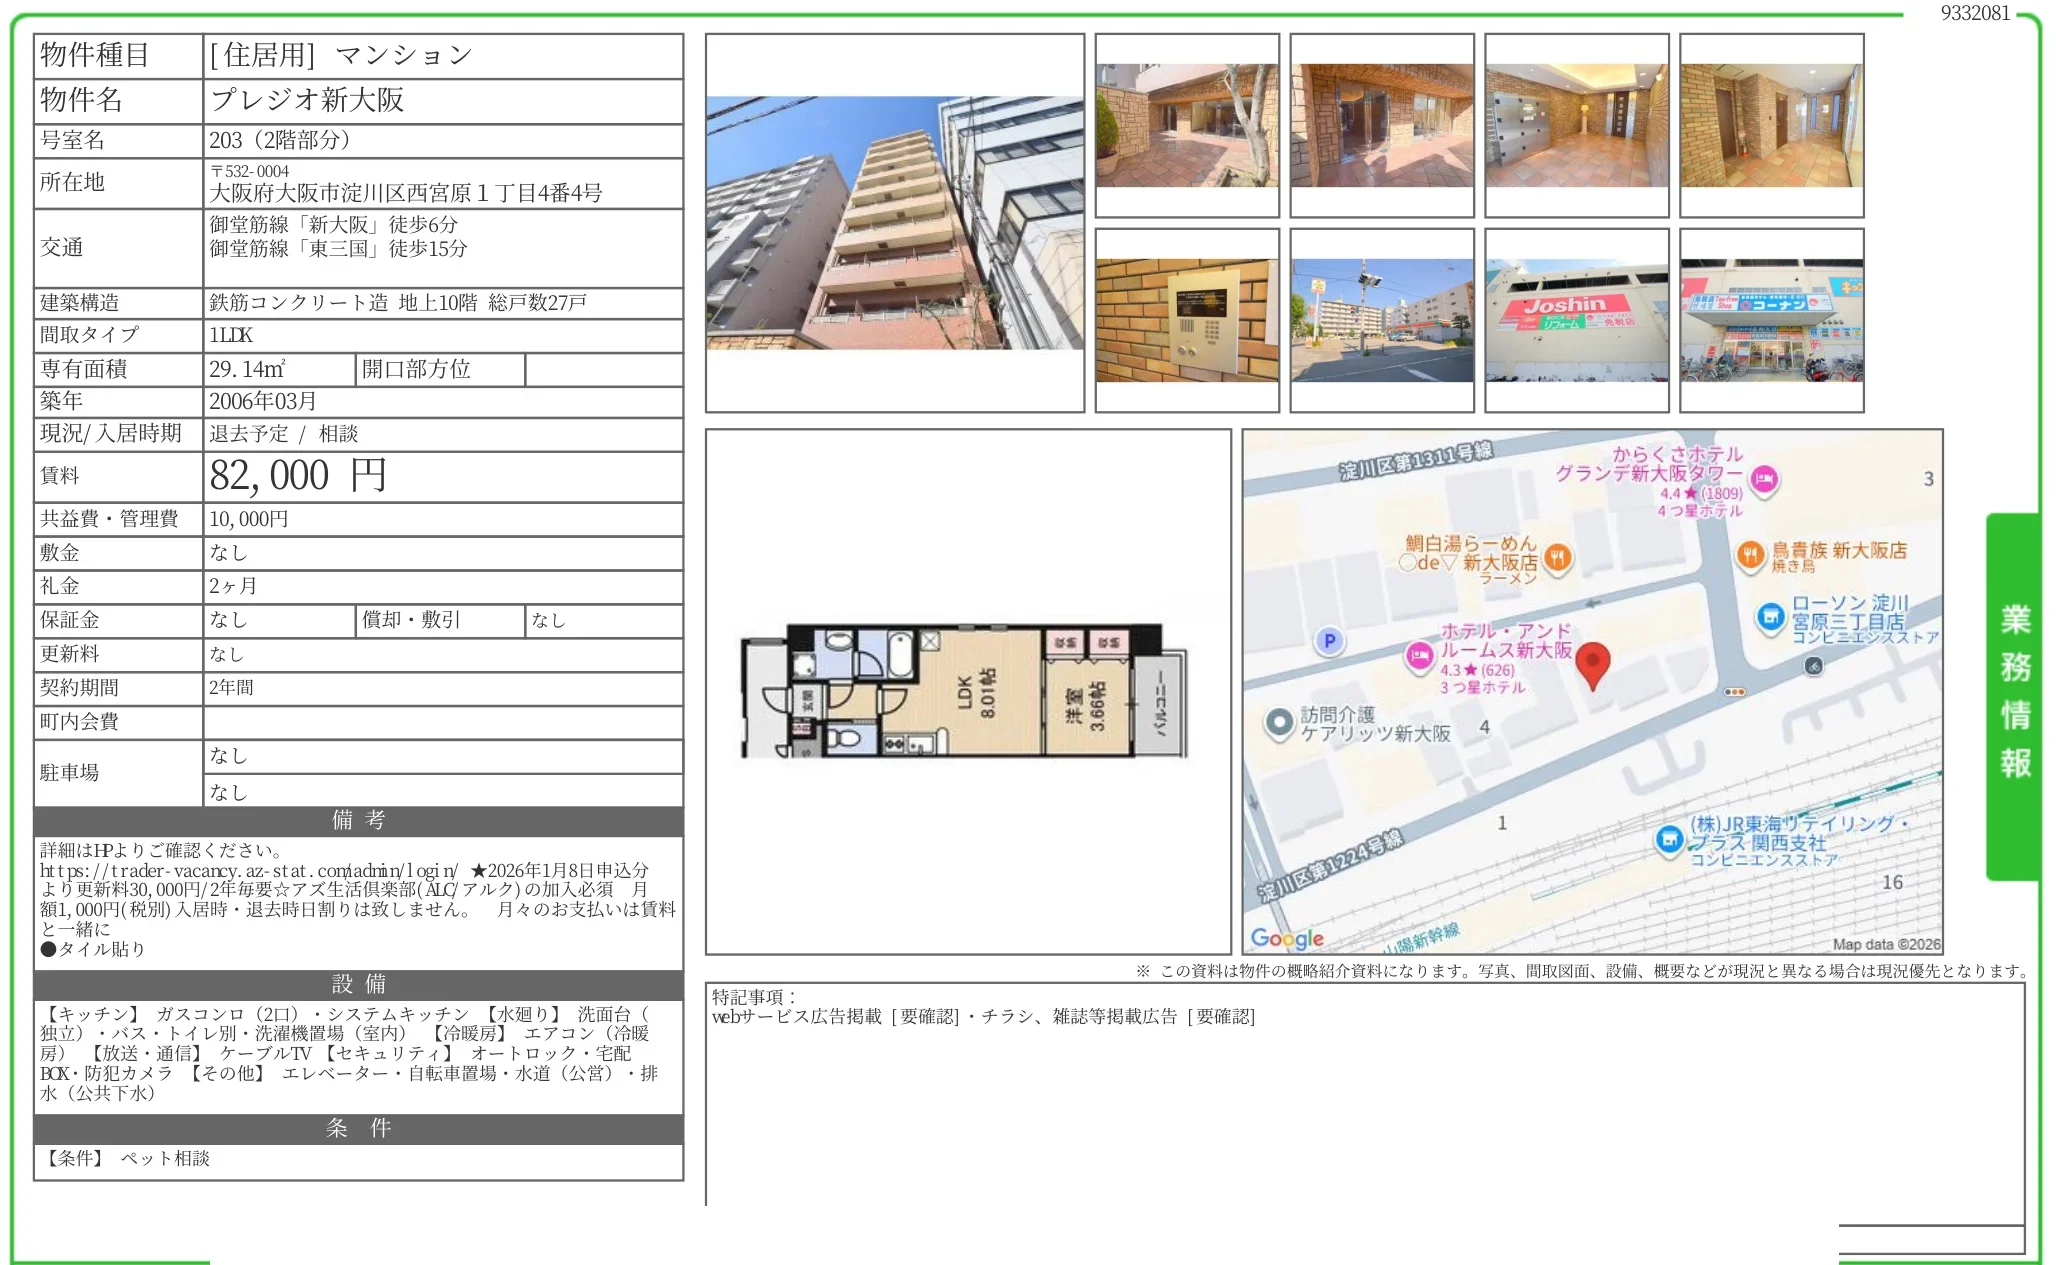The height and width of the screenshot is (1265, 2056).
Task: Click the ローソン淀川宮原三丁目店 convenience store icon
Action: tap(1771, 618)
